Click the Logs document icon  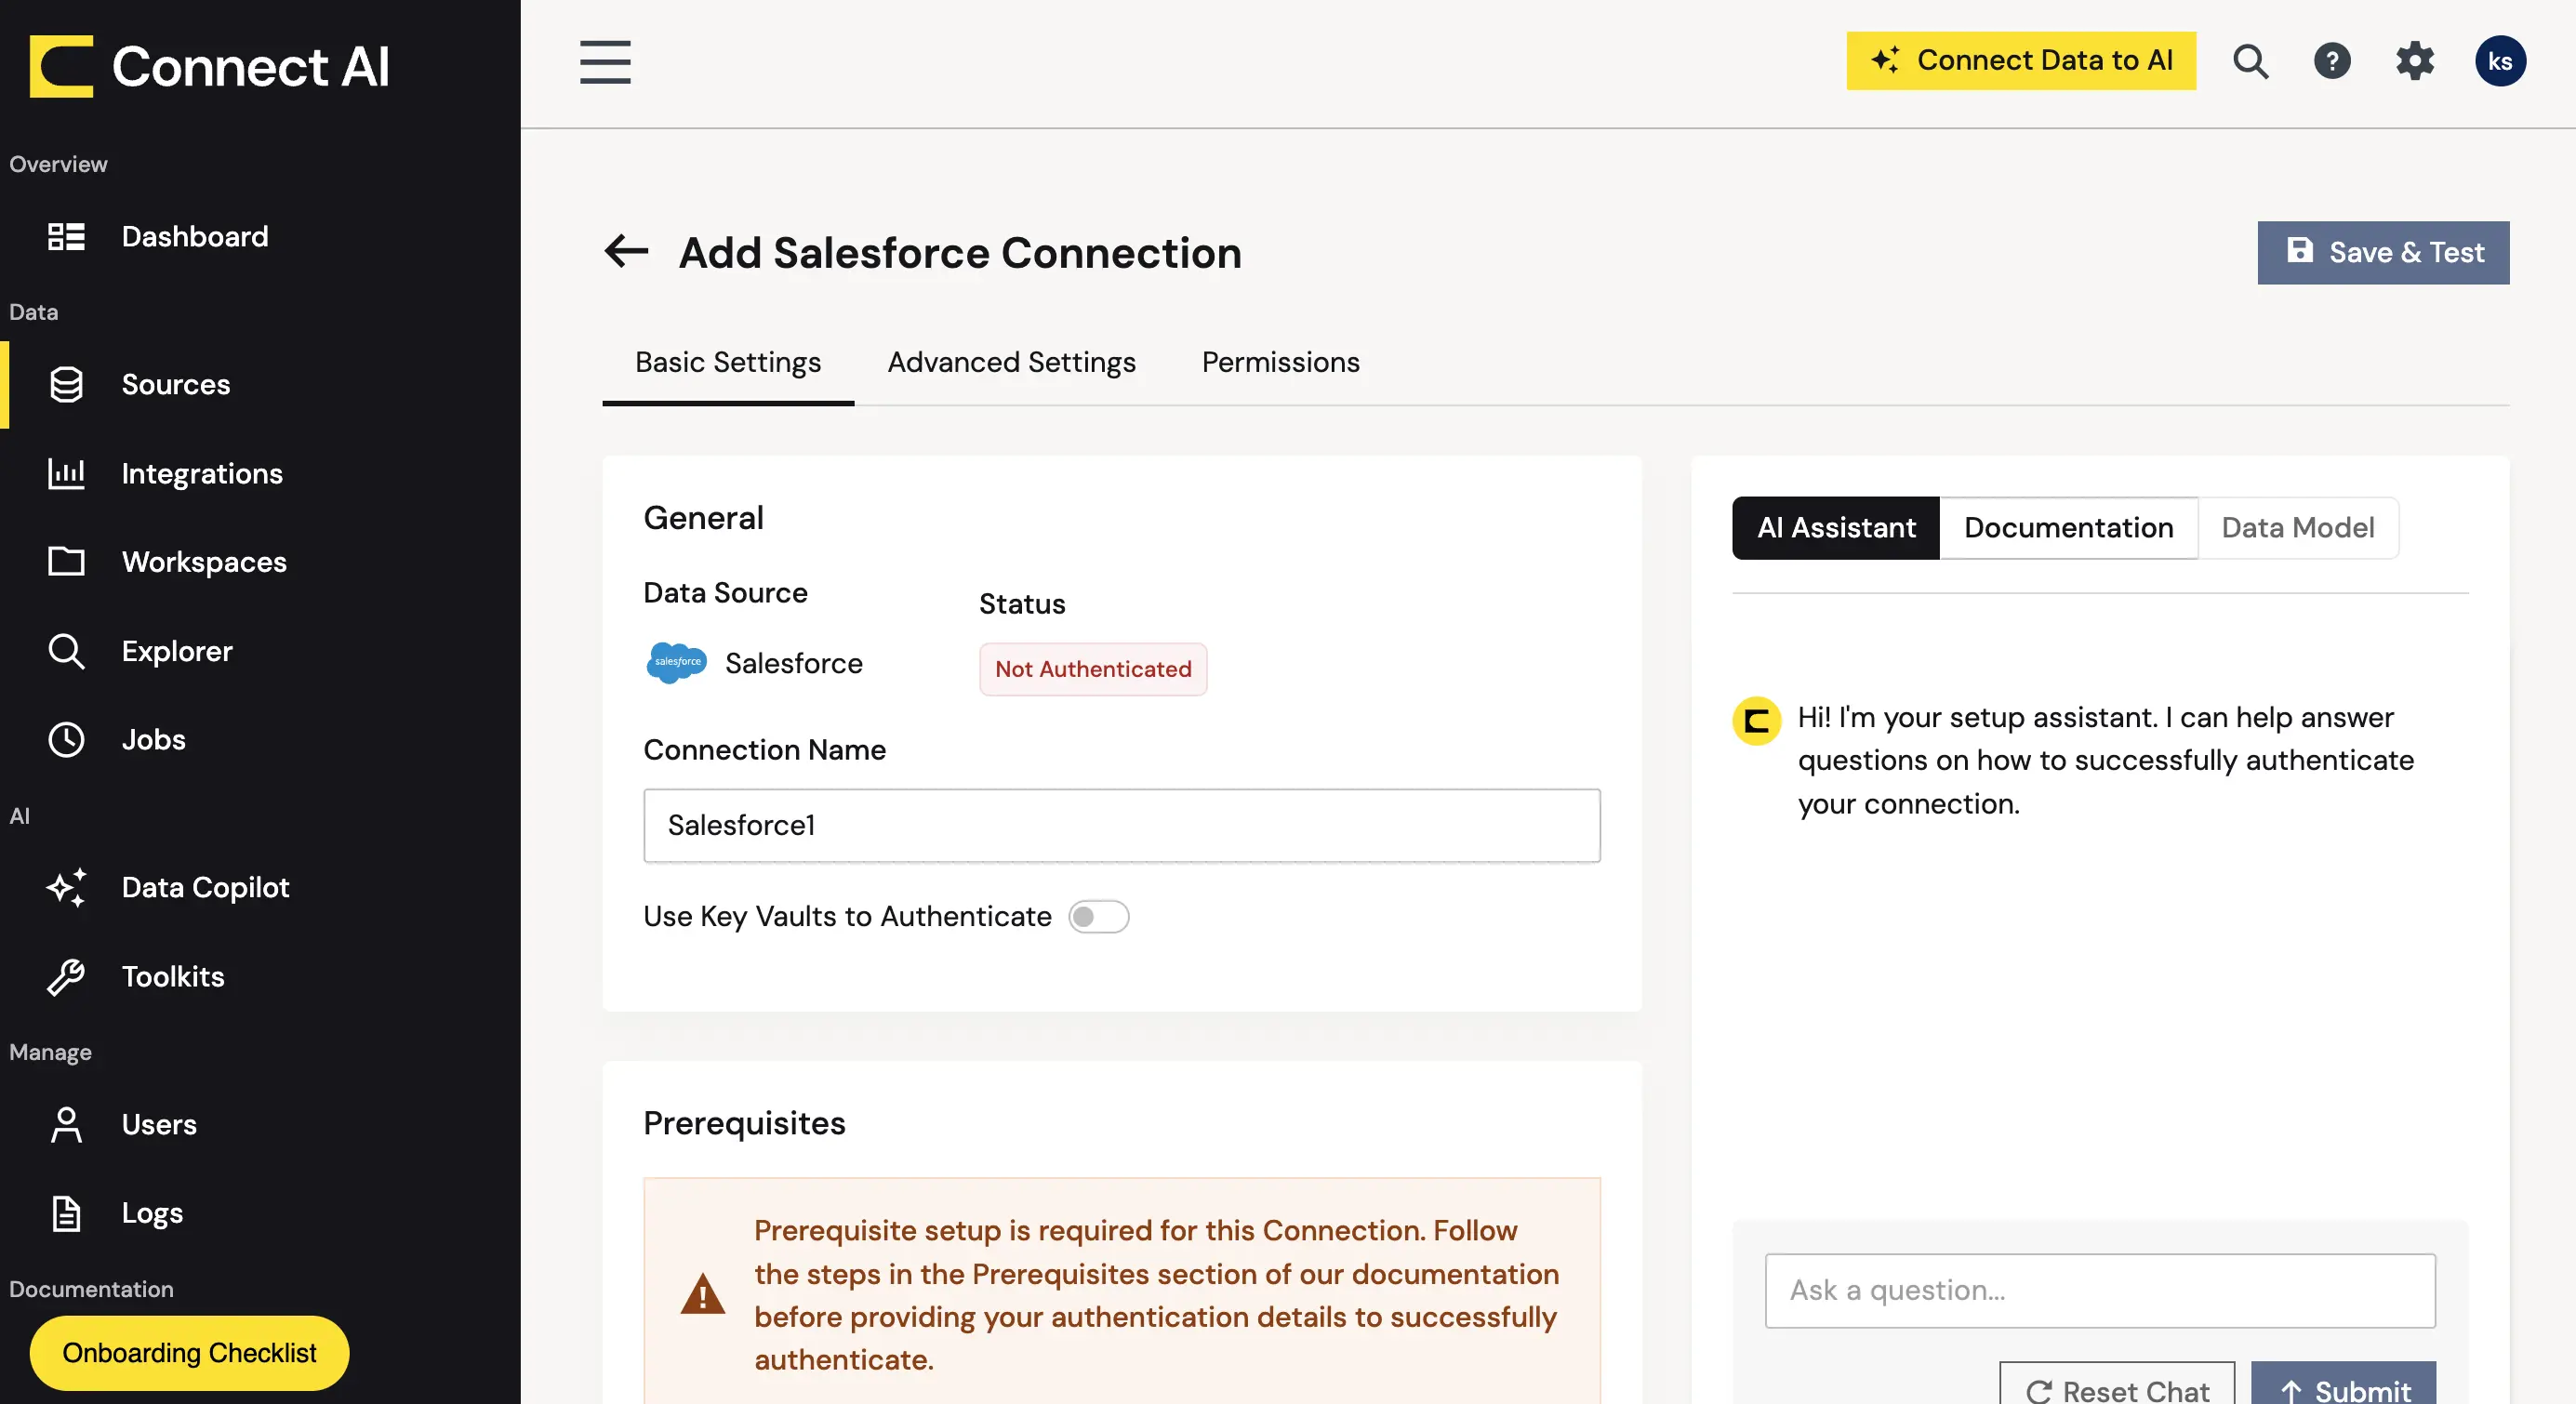point(66,1213)
